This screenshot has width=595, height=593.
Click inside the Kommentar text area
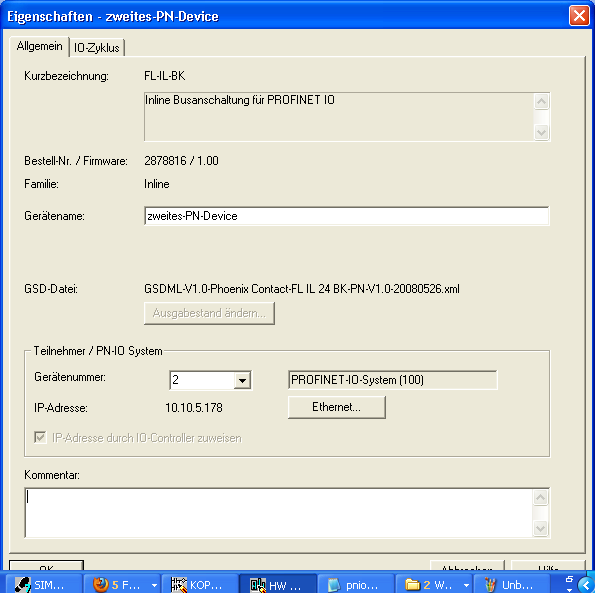click(279, 513)
